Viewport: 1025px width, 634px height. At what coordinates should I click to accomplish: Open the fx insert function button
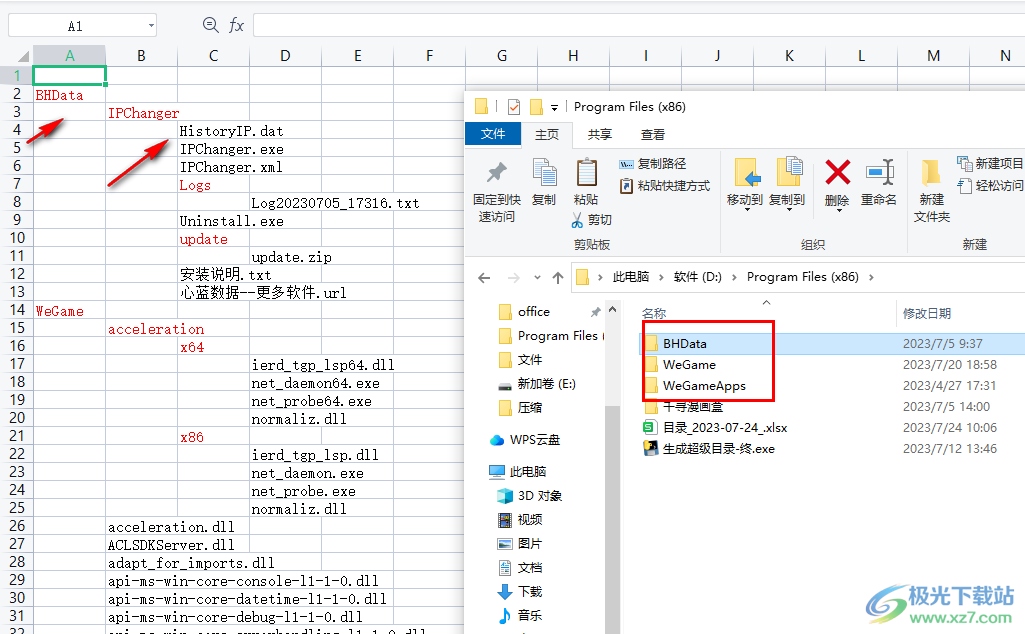click(236, 25)
